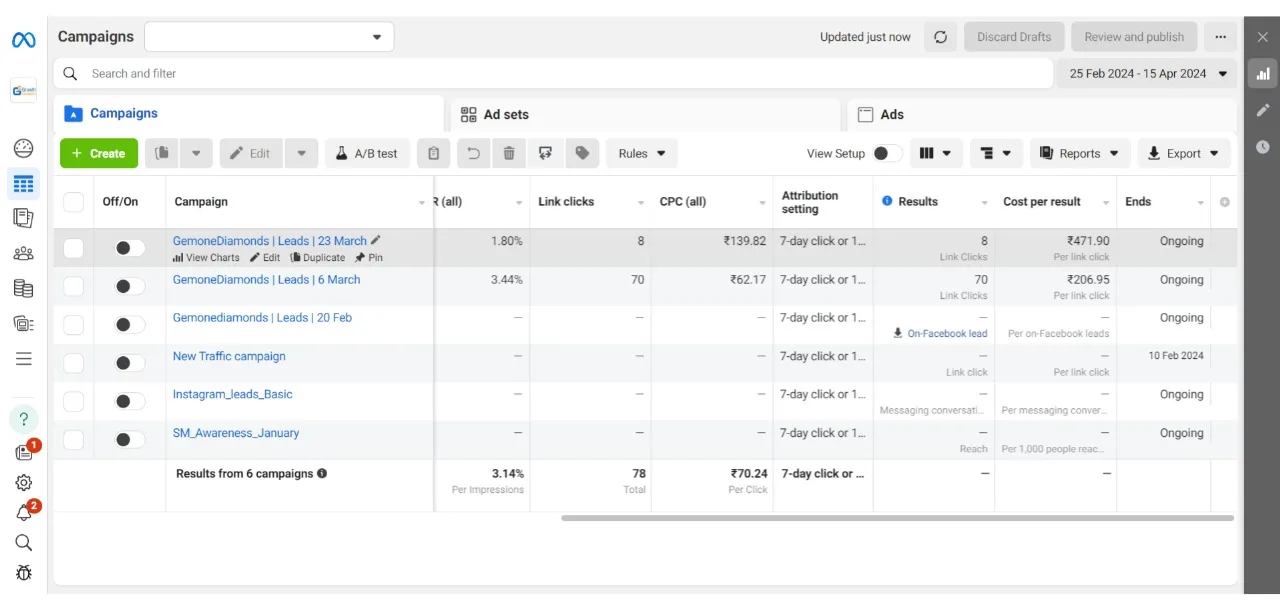The width and height of the screenshot is (1280, 610).
Task: Click the View Charts link under 23 March campaign
Action: tap(206, 258)
